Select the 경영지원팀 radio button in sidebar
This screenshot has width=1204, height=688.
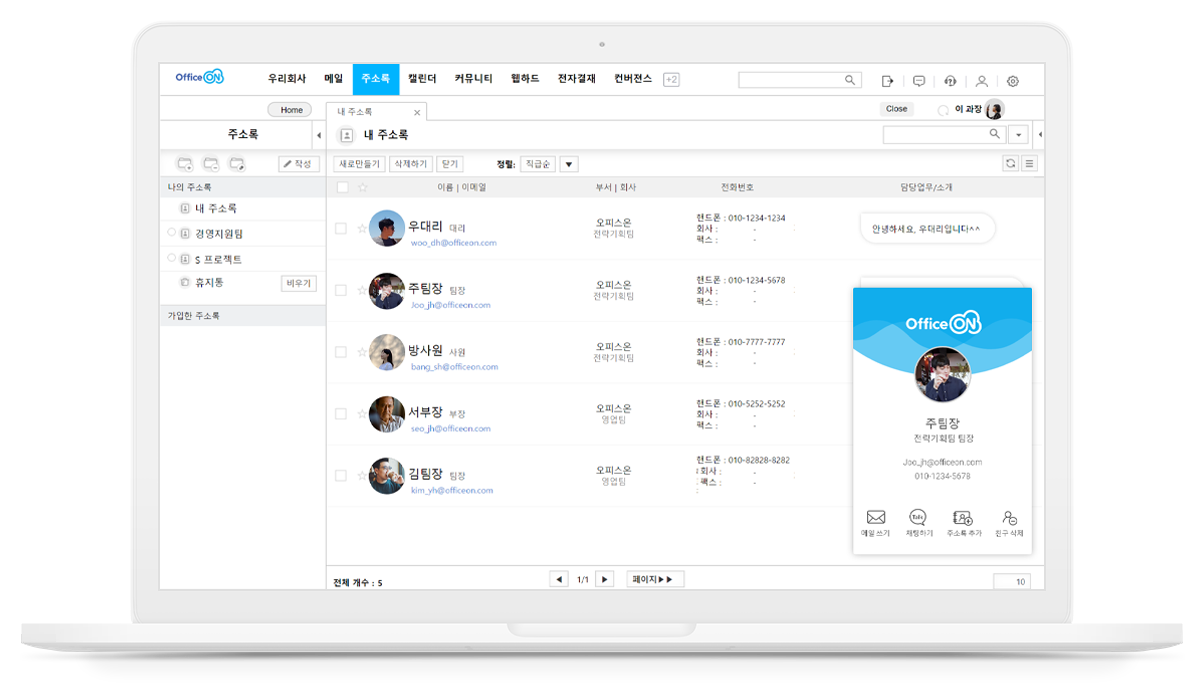coord(171,233)
